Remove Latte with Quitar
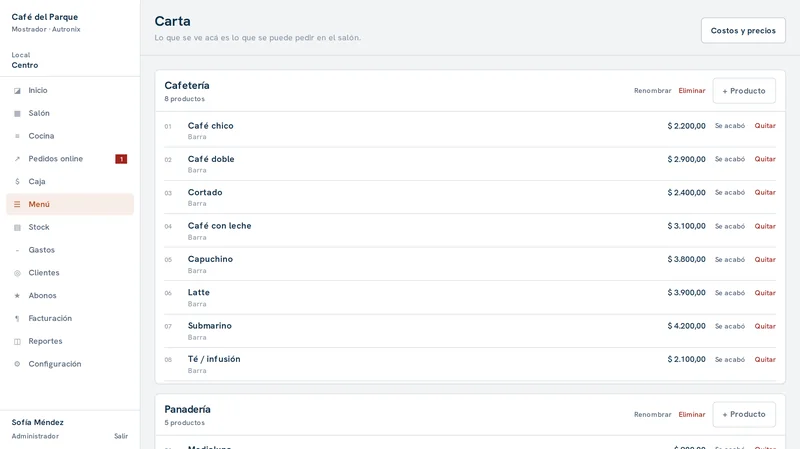This screenshot has height=449, width=800. click(765, 293)
